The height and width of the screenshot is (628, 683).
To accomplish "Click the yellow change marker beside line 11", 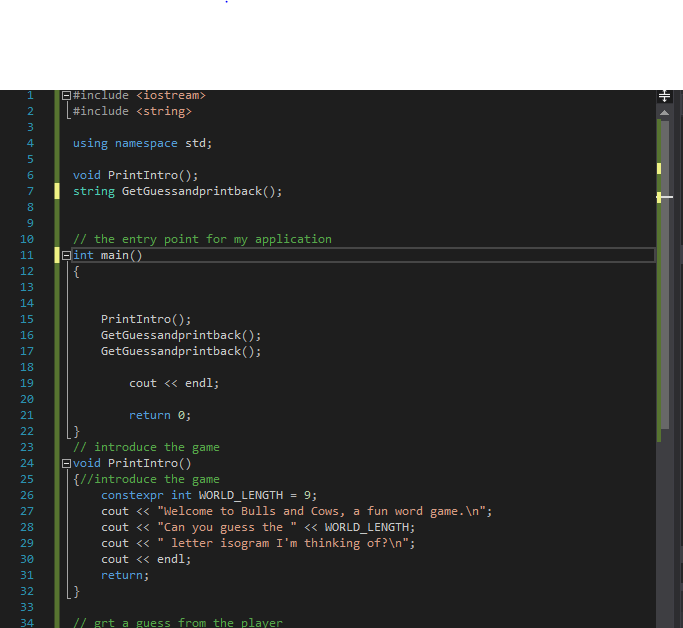I will click(x=57, y=255).
